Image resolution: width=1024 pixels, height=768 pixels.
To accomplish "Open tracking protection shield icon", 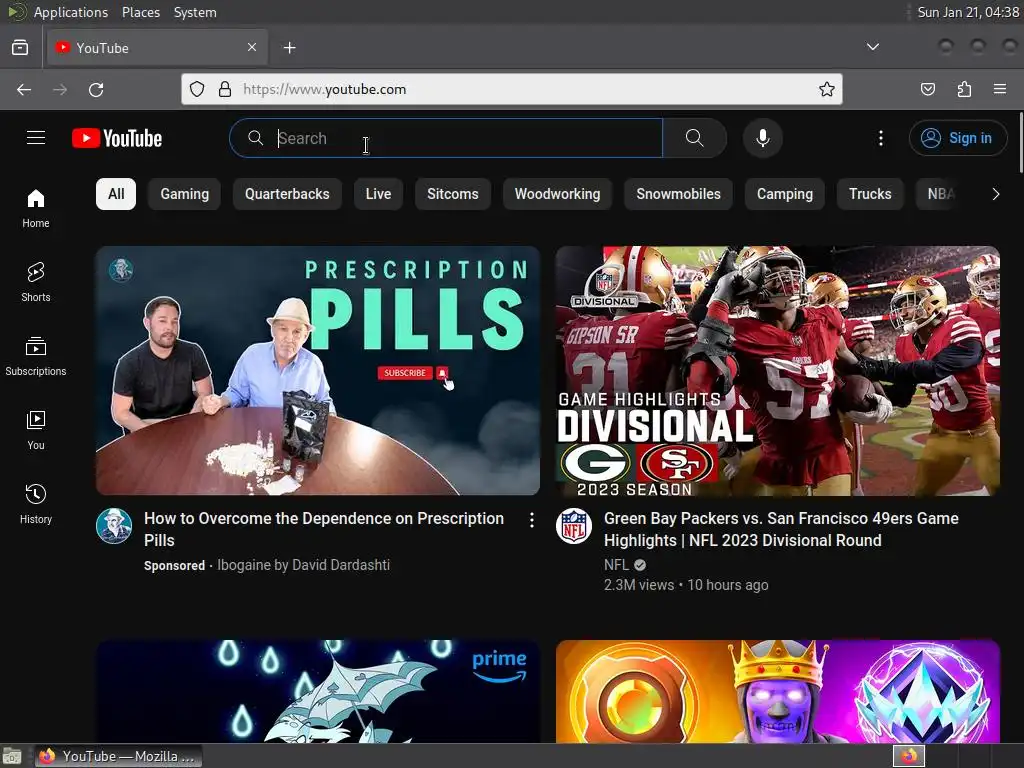I will tap(197, 89).
